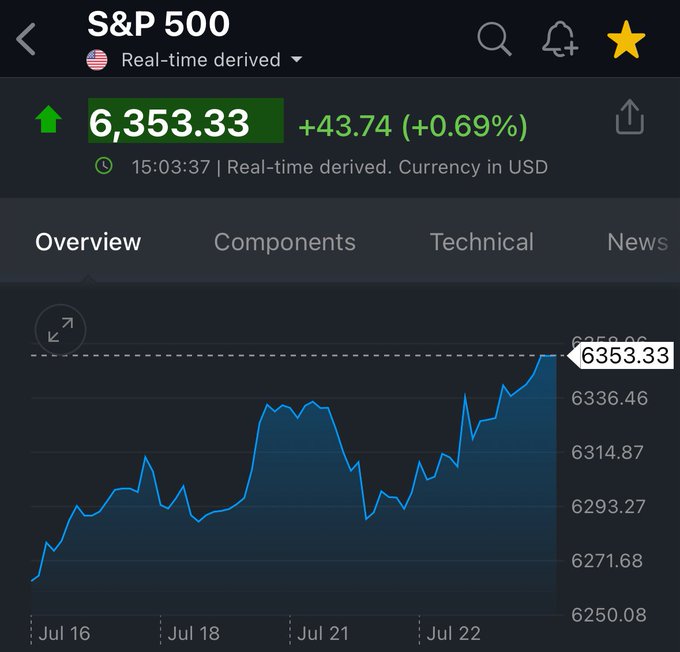The width and height of the screenshot is (680, 652).
Task: Open the Real-time derived dropdown arrow
Action: [296, 60]
